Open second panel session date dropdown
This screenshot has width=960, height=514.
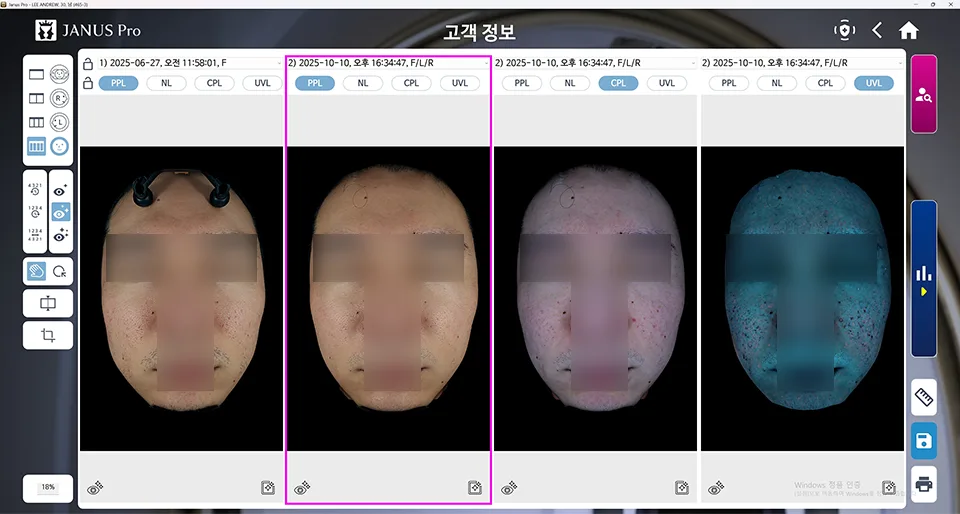[x=388, y=63]
